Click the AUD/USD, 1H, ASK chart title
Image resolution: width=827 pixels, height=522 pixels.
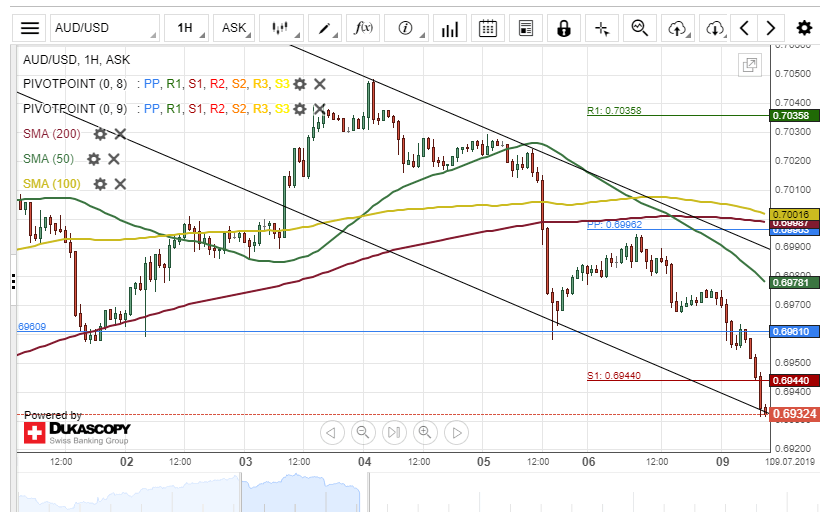(76, 60)
